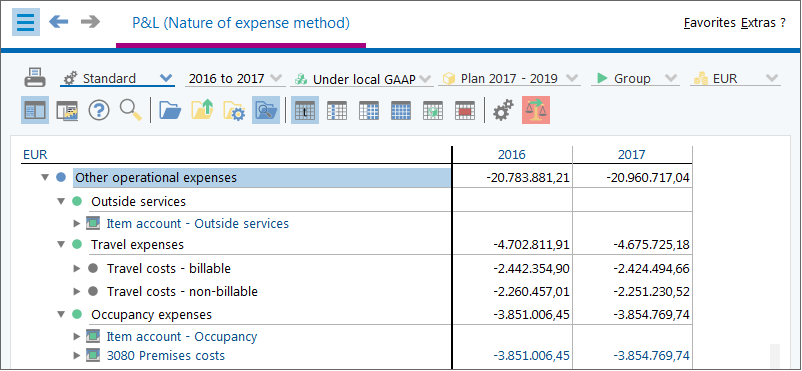Click the printer icon
802x371 pixels.
pyautogui.click(x=35, y=79)
